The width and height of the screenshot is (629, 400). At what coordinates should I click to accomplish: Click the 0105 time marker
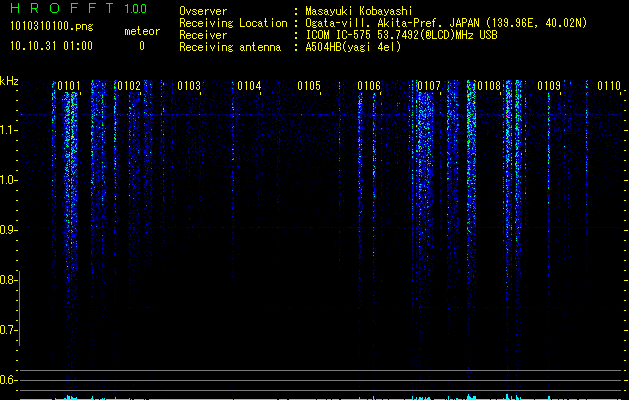pyautogui.click(x=309, y=86)
